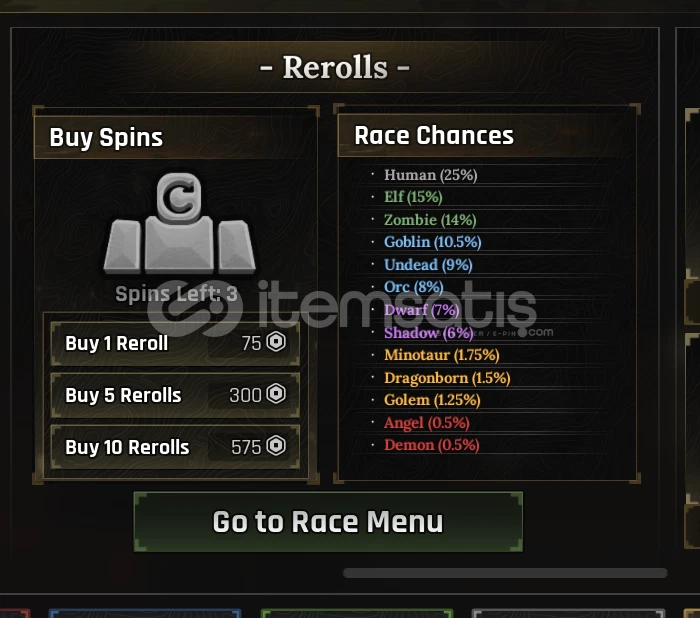Select Zombie (14%) race entry
This screenshot has height=618, width=700.
(x=430, y=220)
